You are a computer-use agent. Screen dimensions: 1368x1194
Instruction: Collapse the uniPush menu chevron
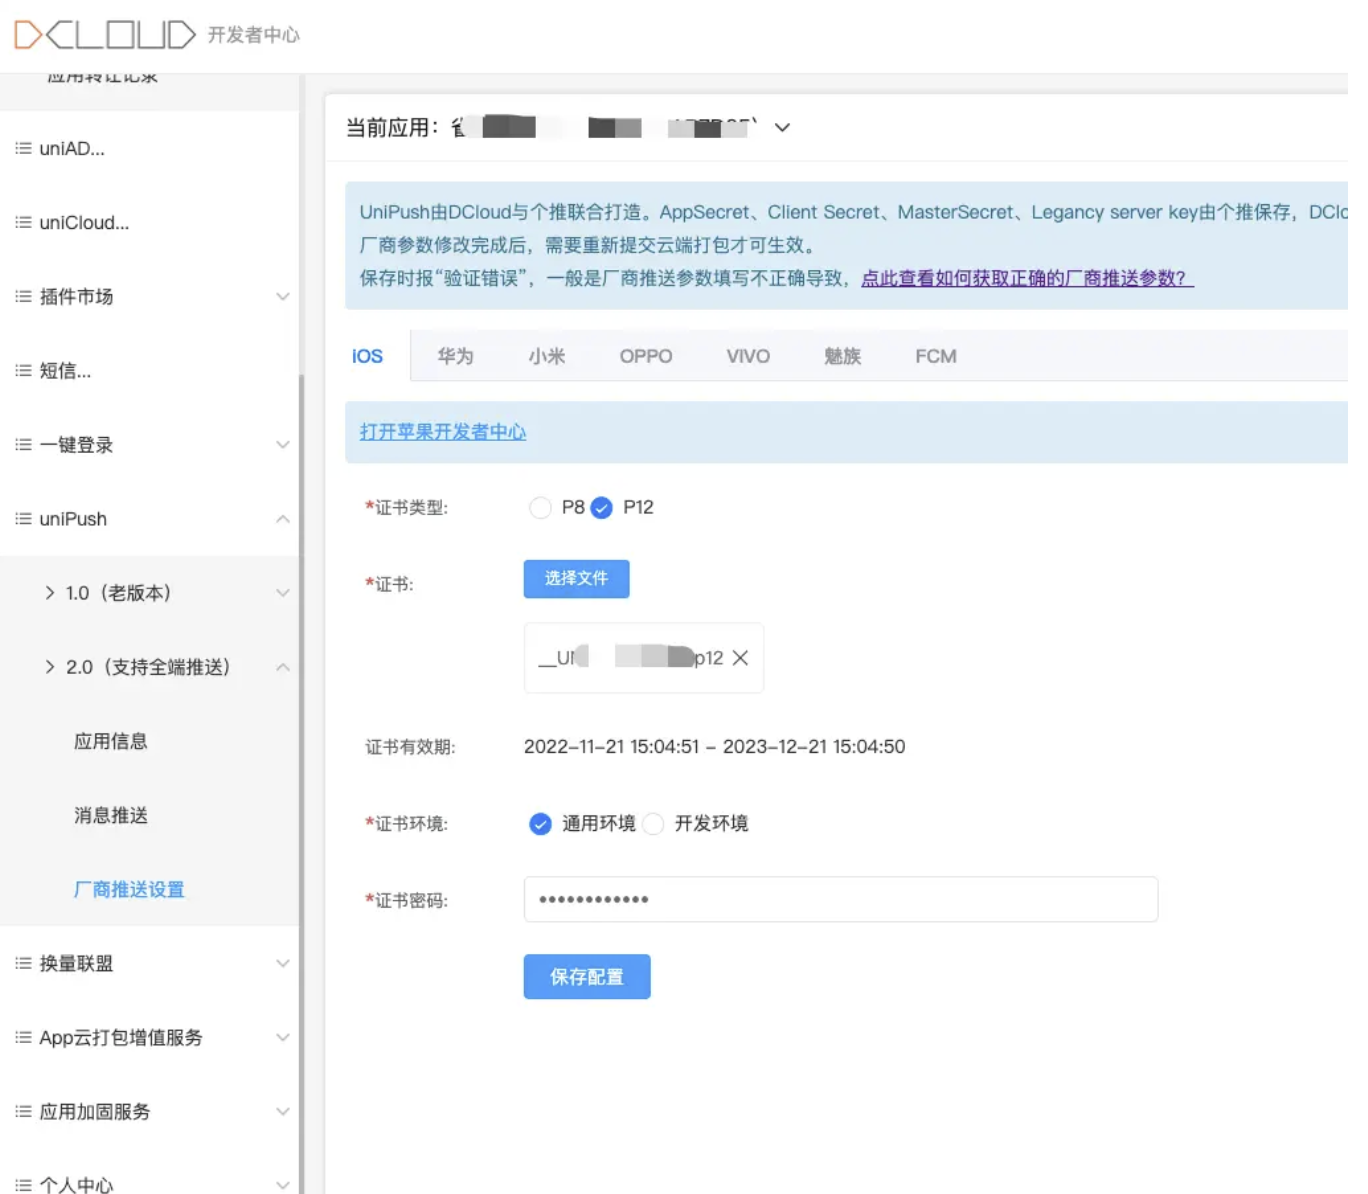[283, 519]
